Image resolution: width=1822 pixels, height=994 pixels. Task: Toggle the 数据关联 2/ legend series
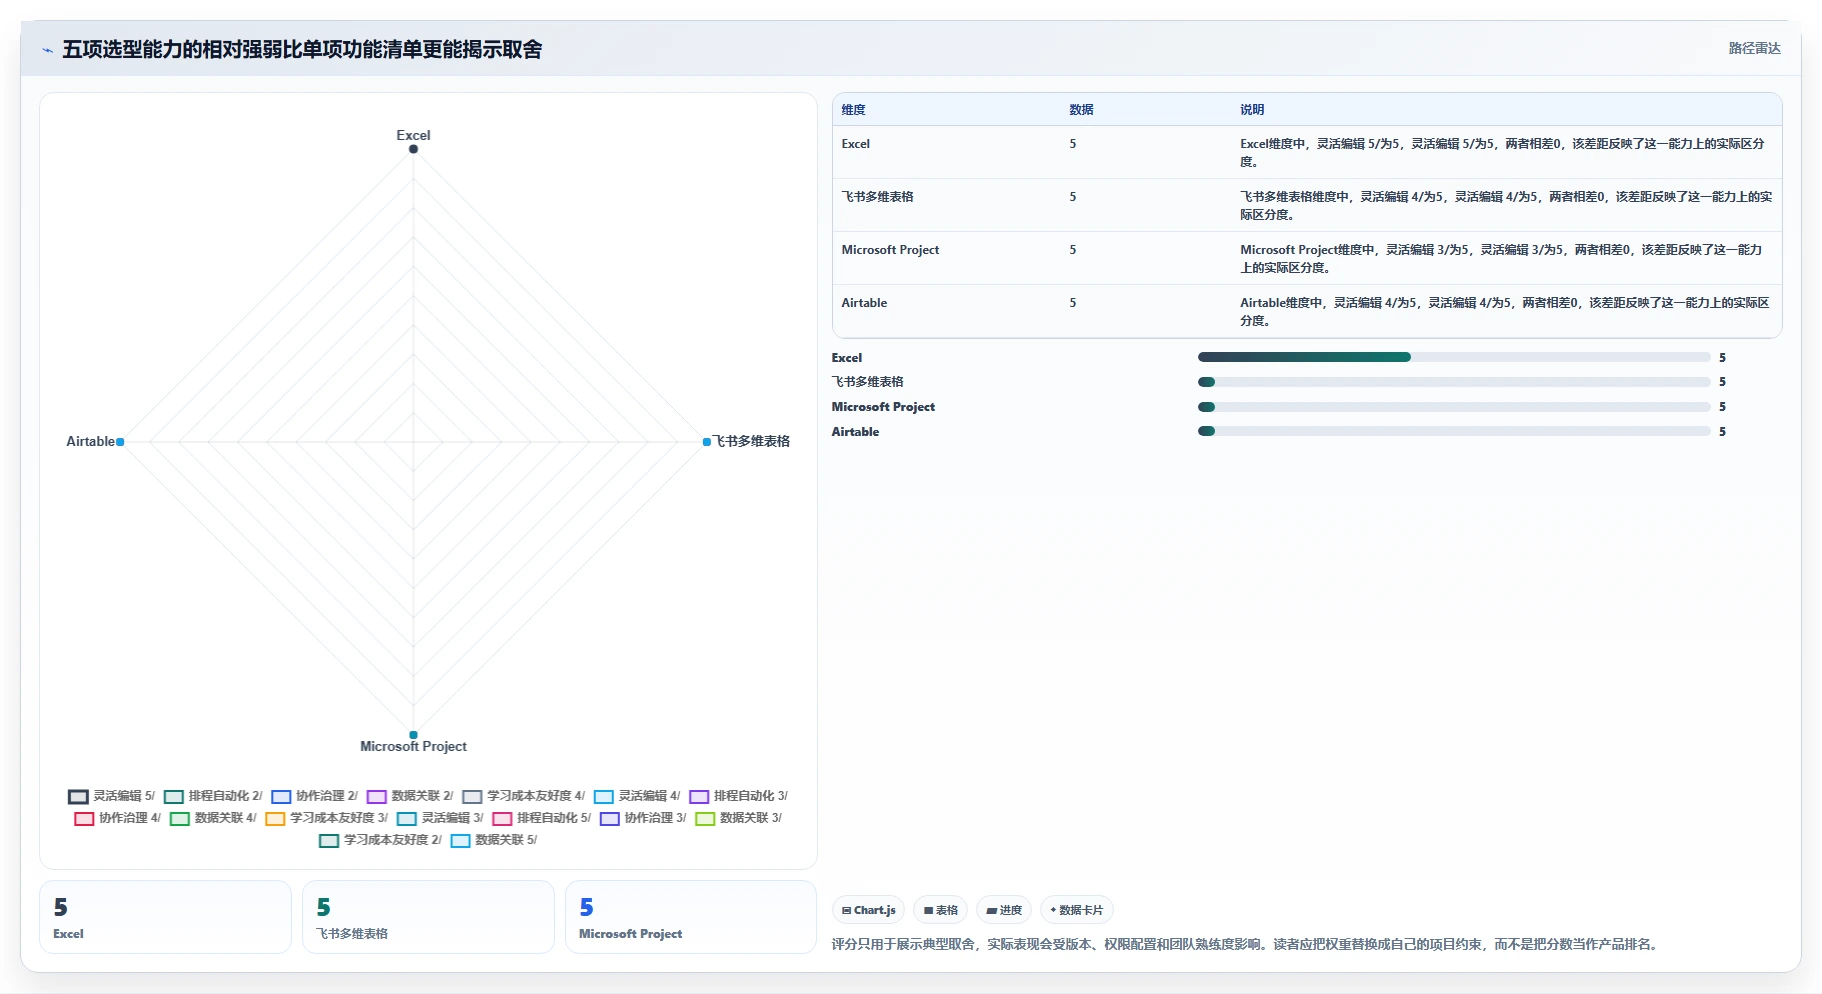point(410,796)
